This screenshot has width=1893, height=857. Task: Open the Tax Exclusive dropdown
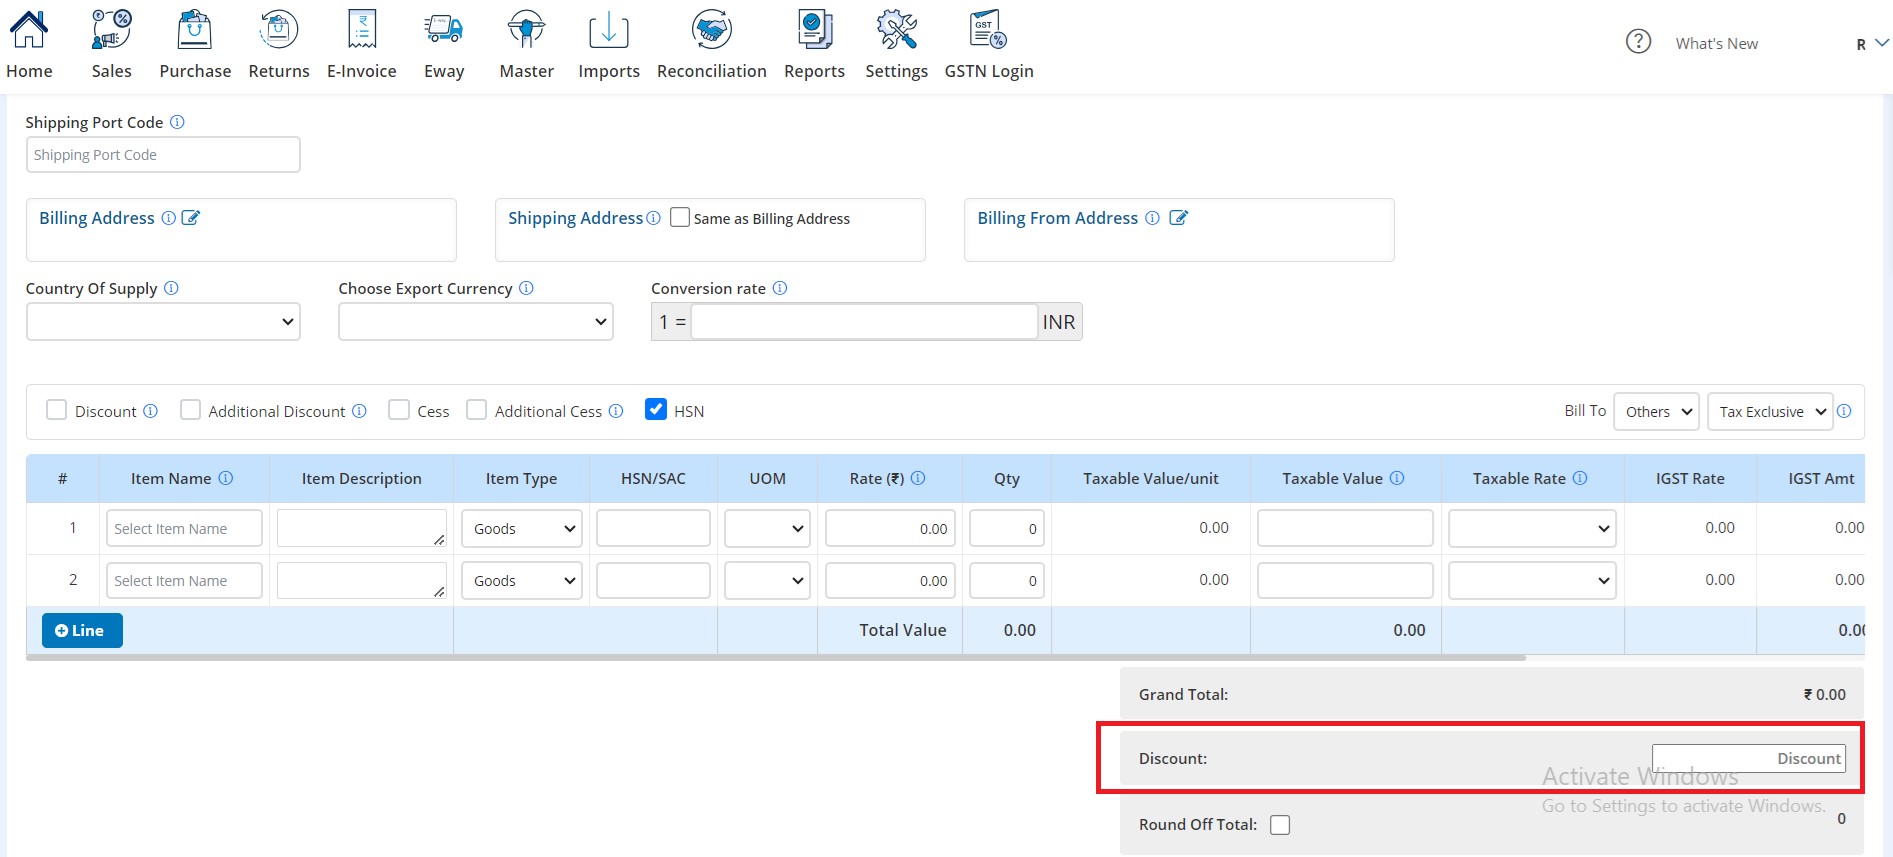pyautogui.click(x=1770, y=411)
